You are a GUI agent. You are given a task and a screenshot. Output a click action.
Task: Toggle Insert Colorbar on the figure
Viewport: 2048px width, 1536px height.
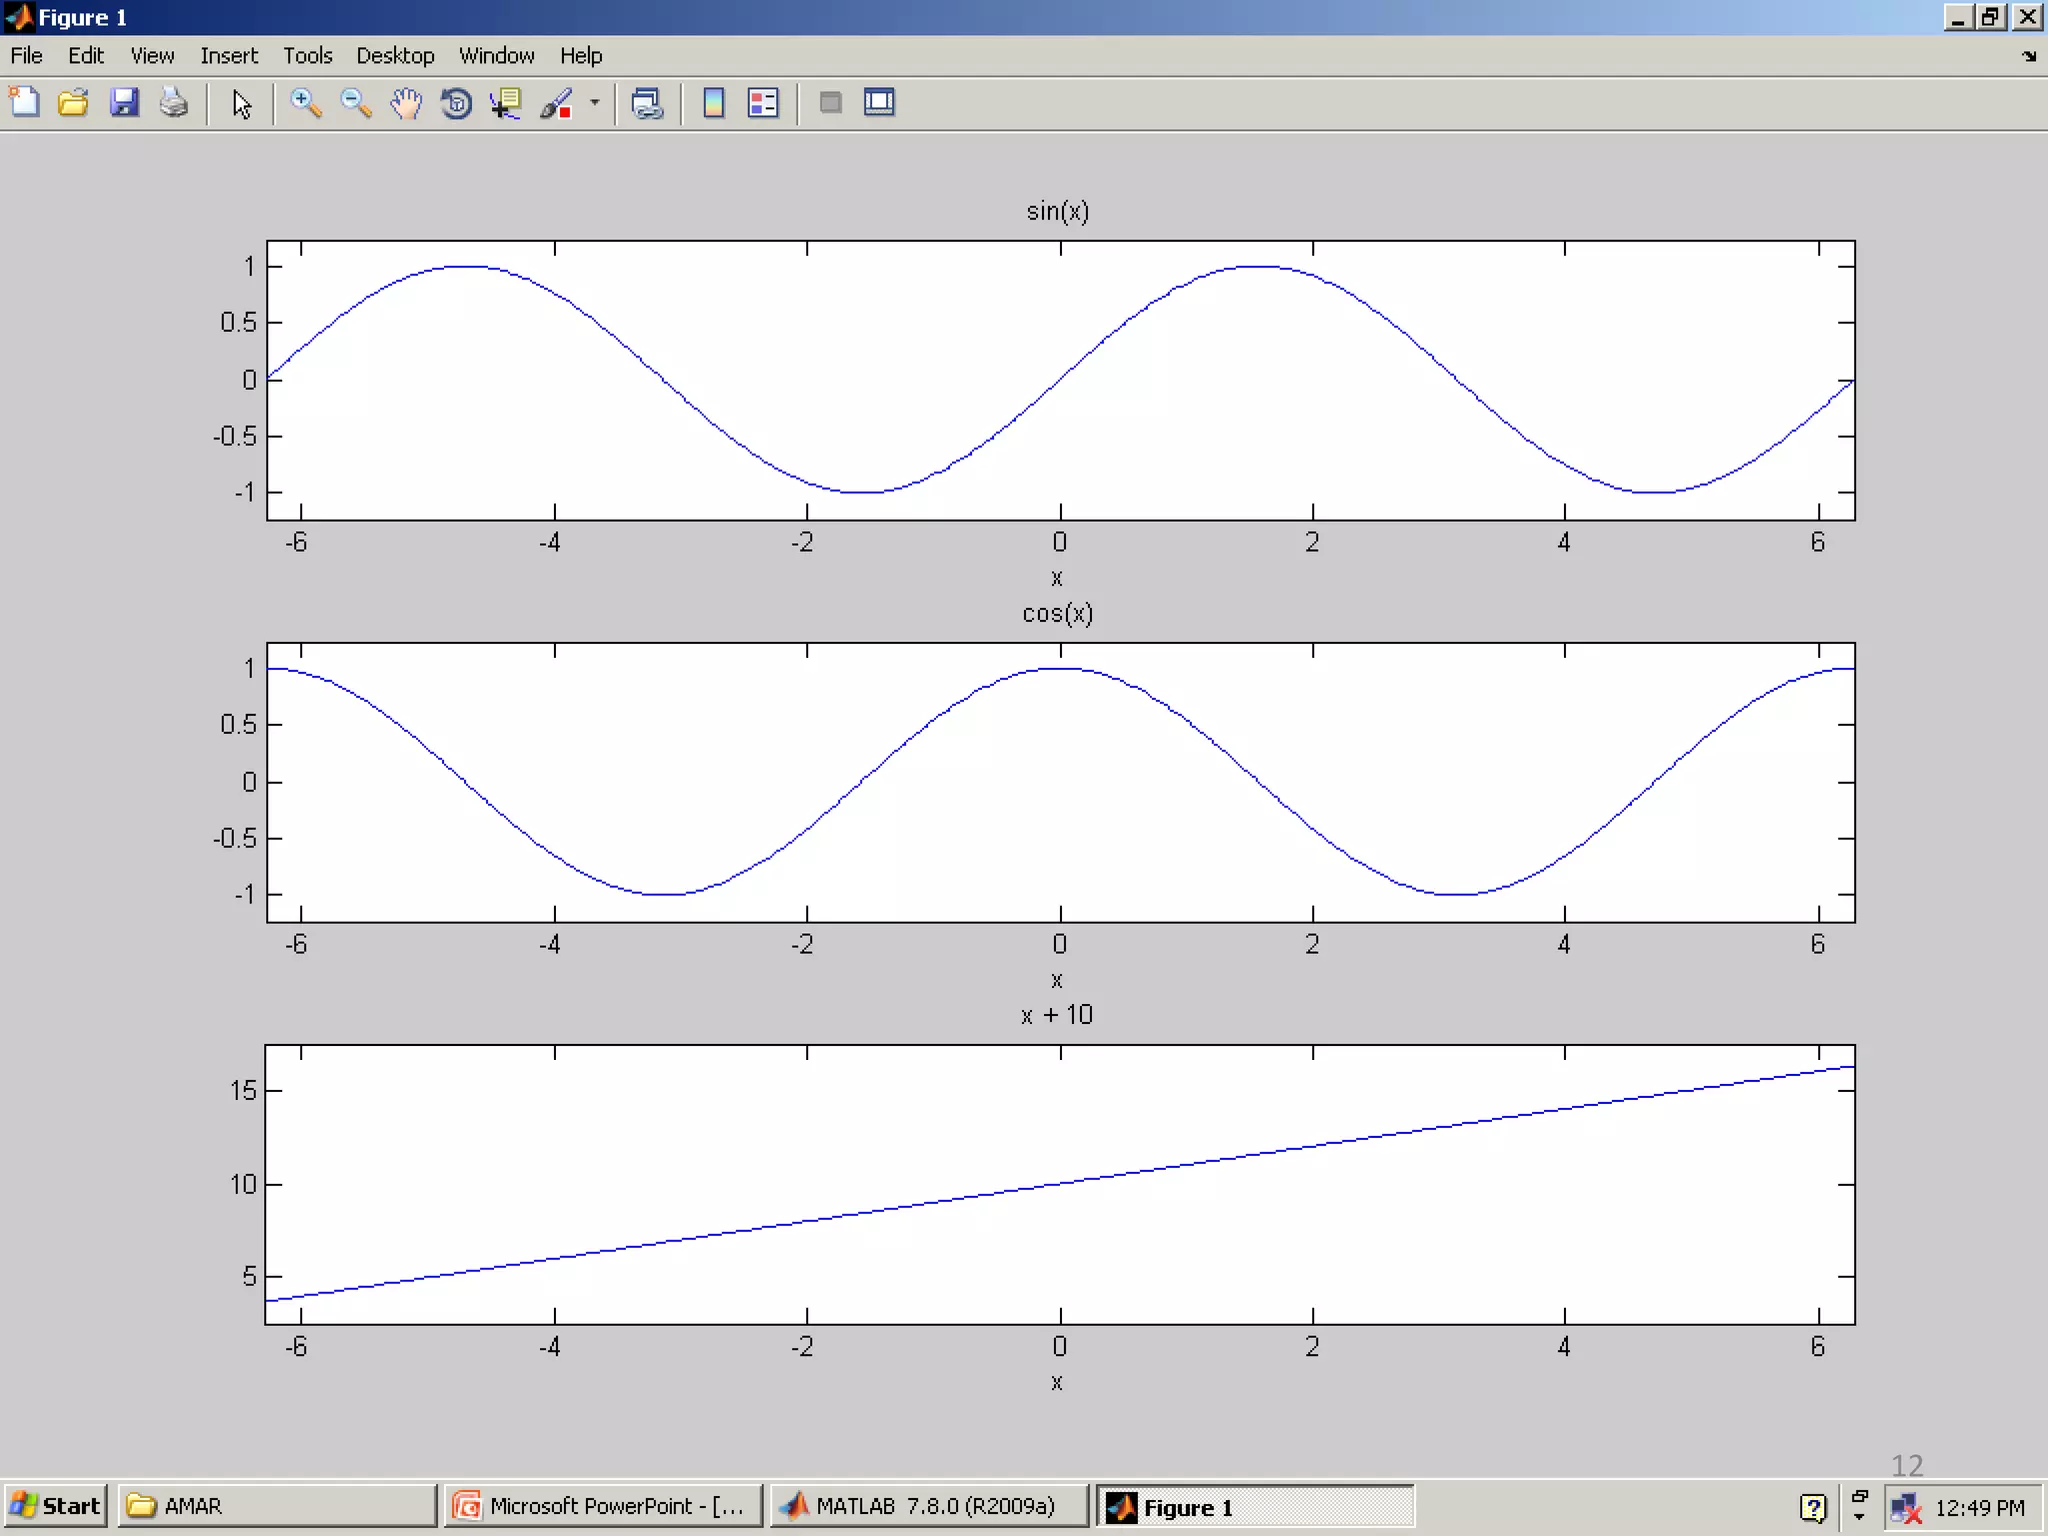pos(713,103)
